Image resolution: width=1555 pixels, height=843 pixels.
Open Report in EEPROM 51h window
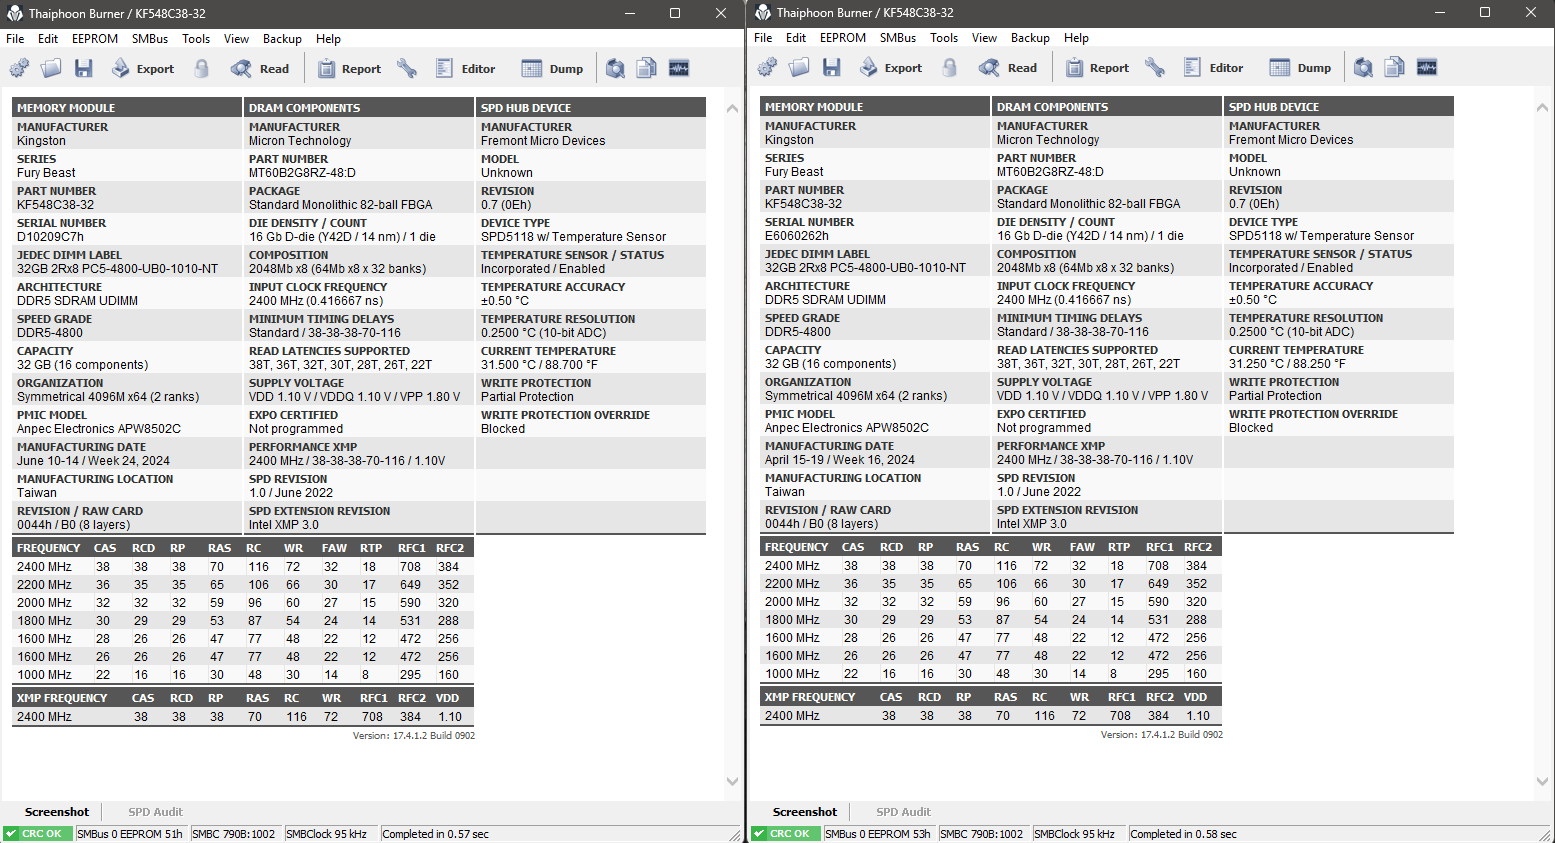pos(349,68)
